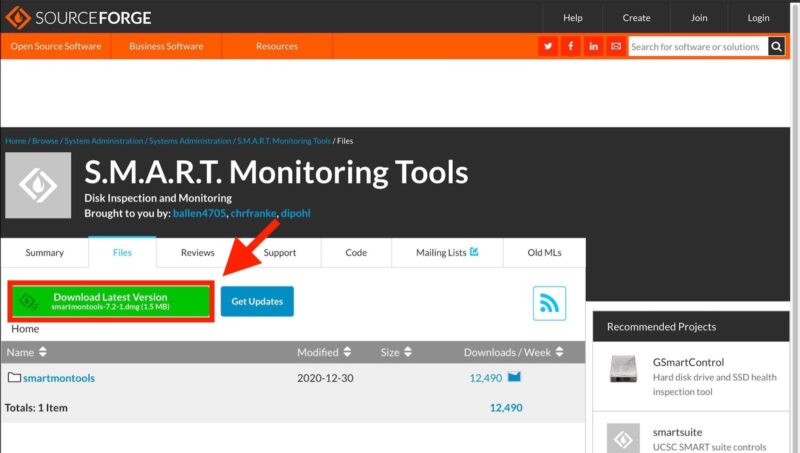Screen dimensions: 800x453
Task: Click the Home breadcrumb link
Action: [x=16, y=141]
